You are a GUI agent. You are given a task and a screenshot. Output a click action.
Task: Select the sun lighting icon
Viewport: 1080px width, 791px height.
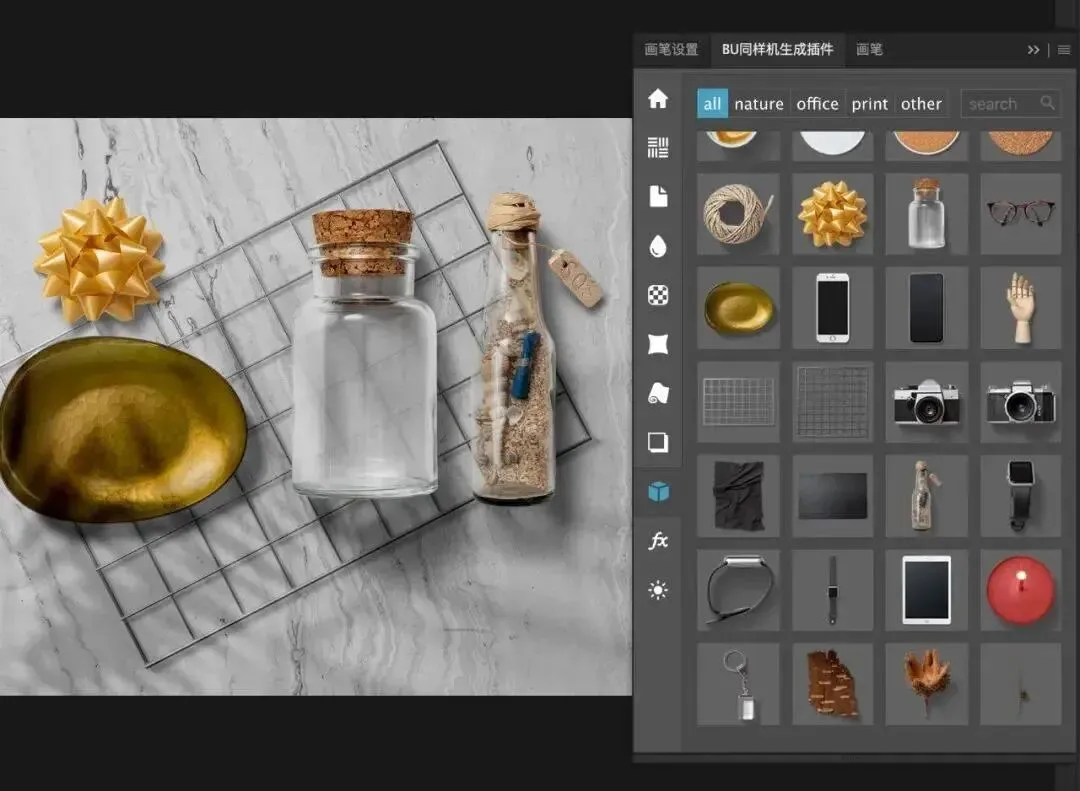pos(658,590)
